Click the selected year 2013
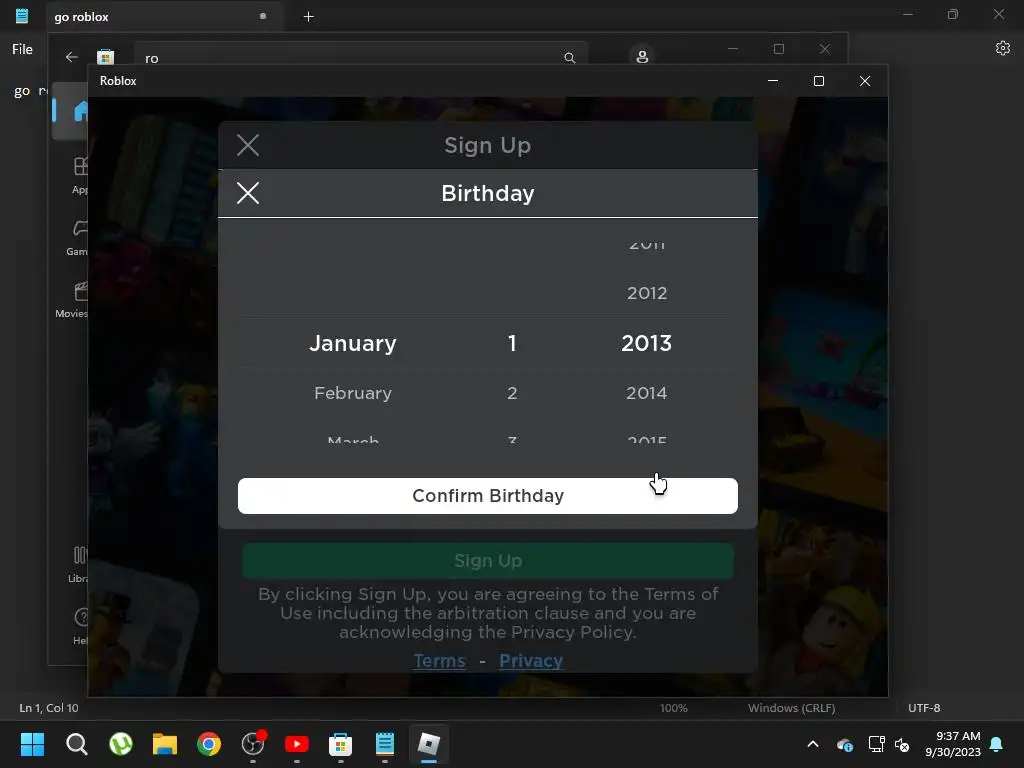This screenshot has height=768, width=1024. pos(647,344)
